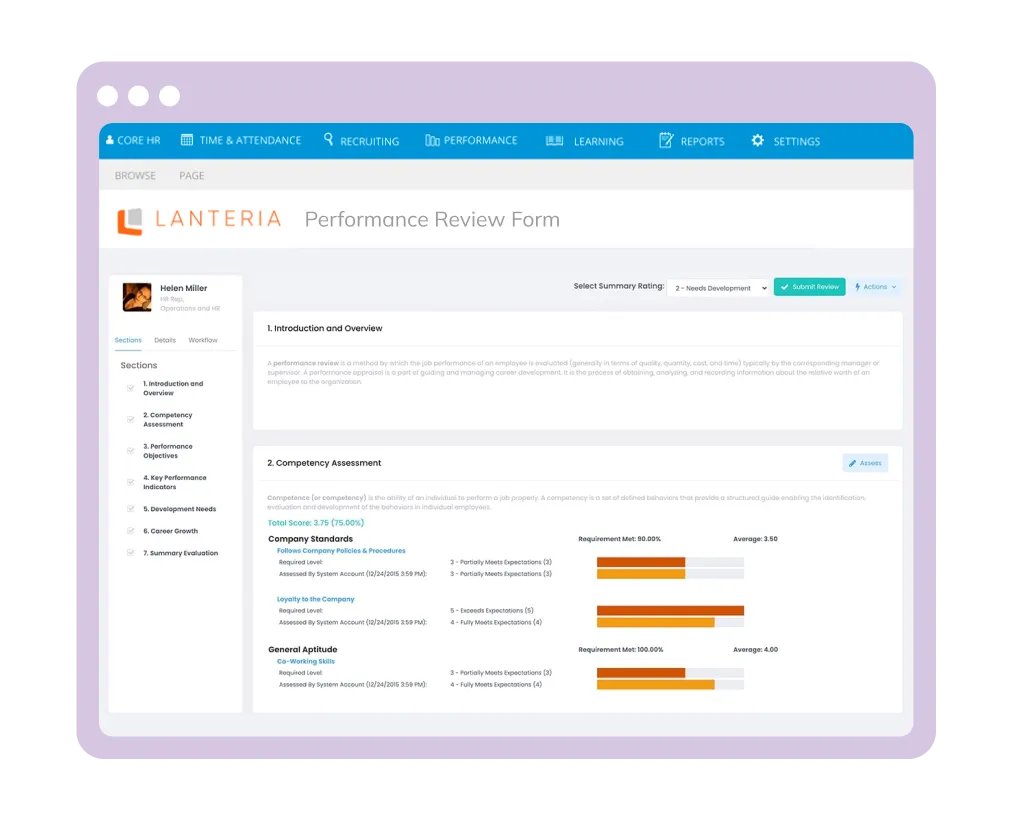Select the Reports clipboard icon

point(665,139)
